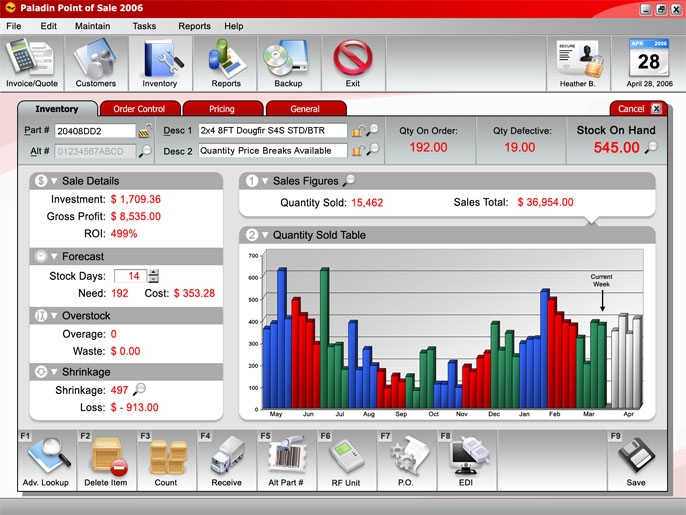This screenshot has width=686, height=515.
Task: Click the lock icon next to Desc 2
Action: click(357, 151)
